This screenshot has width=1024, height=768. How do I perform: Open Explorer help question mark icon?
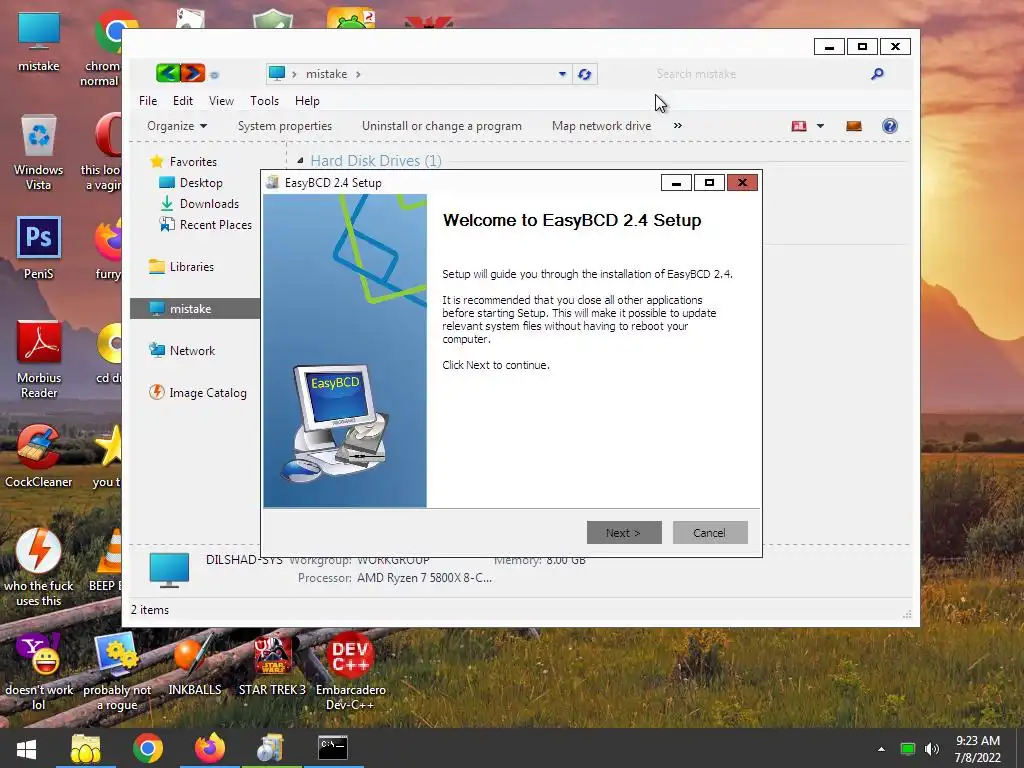point(889,126)
